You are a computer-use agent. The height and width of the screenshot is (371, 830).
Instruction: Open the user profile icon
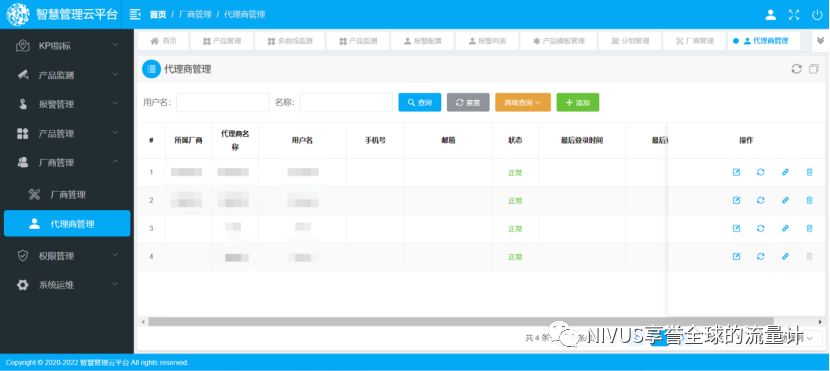point(771,15)
